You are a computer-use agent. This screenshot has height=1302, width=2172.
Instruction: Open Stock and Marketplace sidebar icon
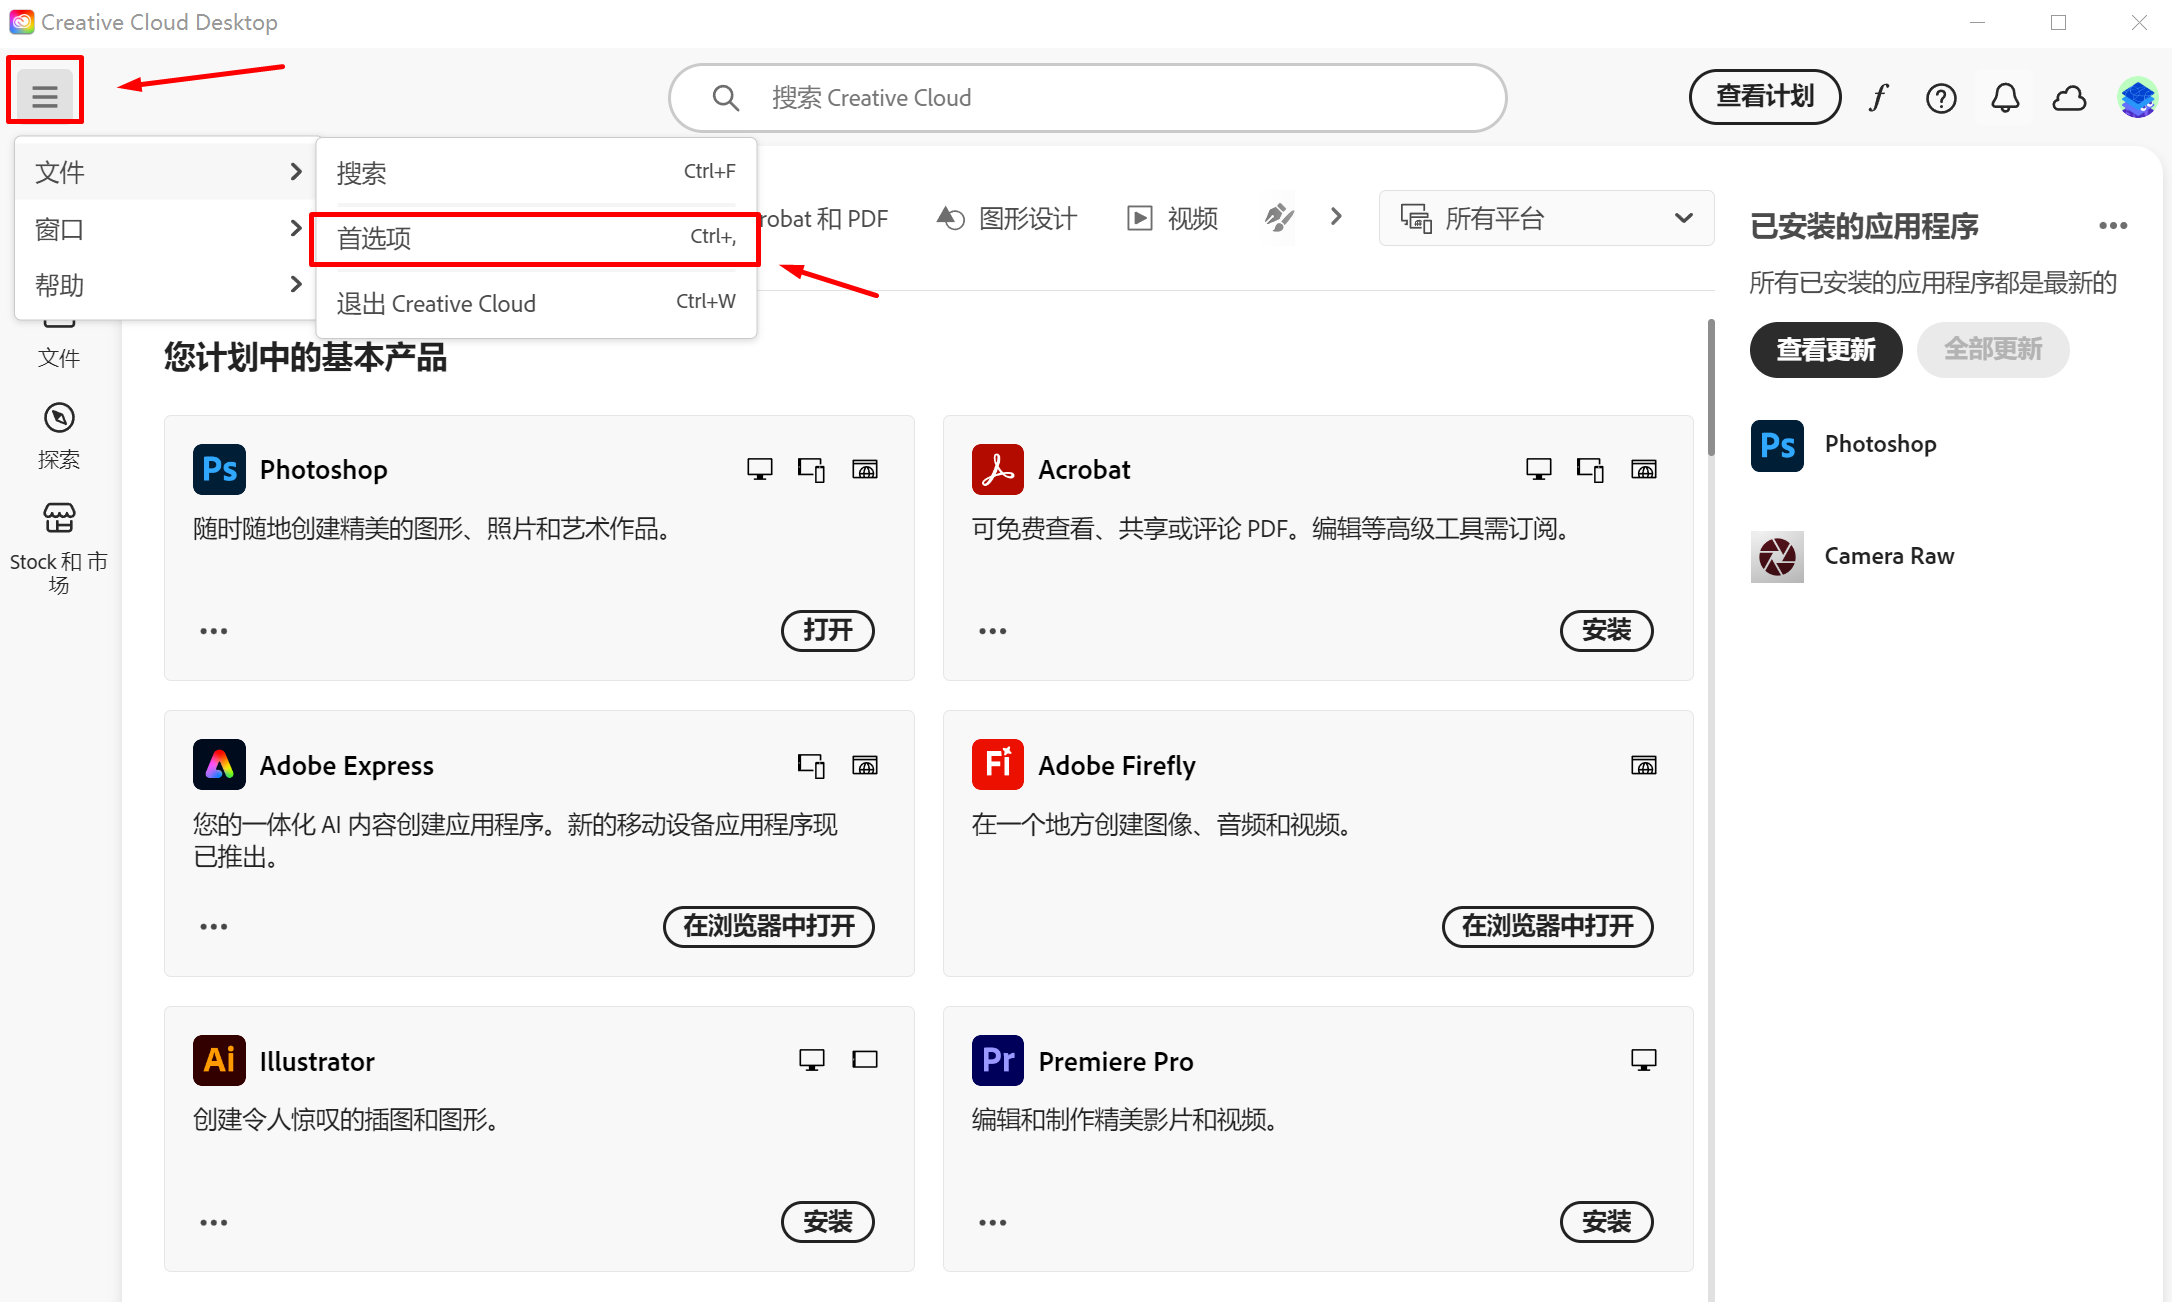(59, 518)
